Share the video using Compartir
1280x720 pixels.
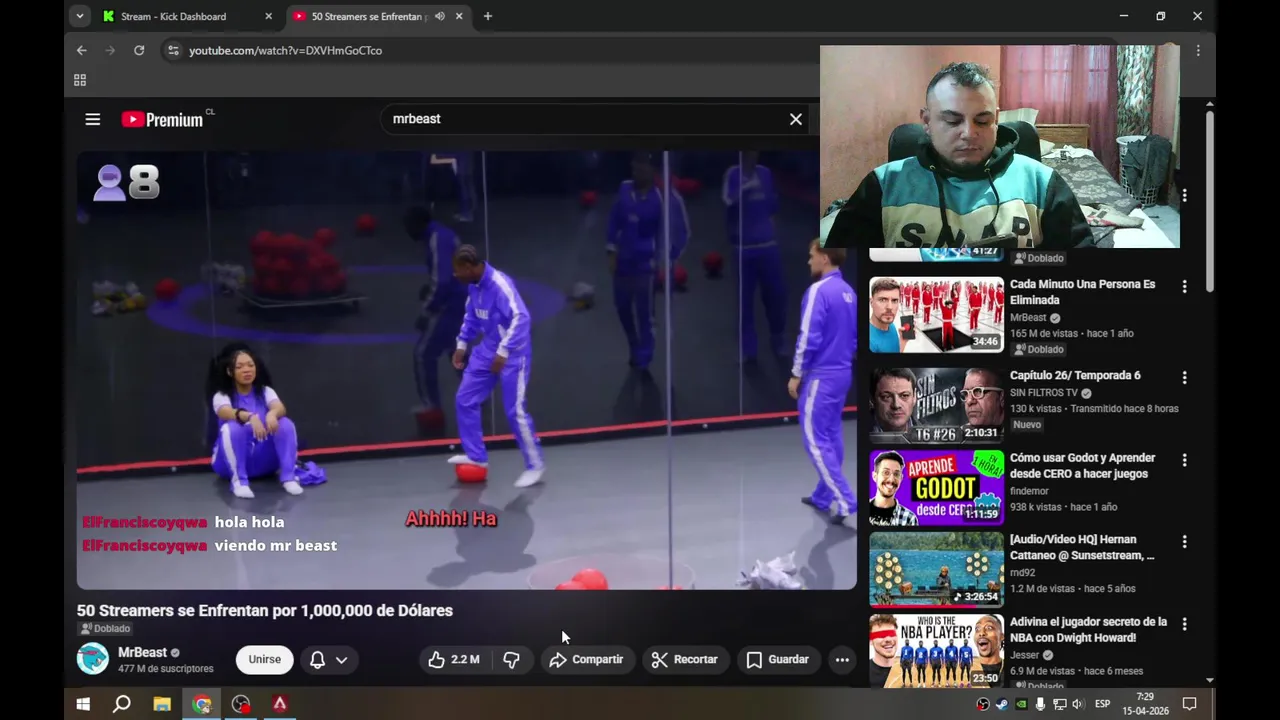coord(587,659)
